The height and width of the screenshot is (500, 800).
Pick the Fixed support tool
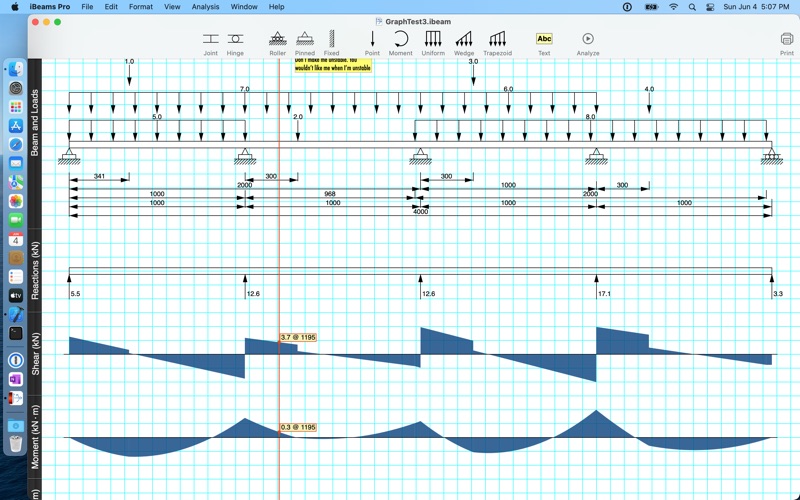[331, 43]
